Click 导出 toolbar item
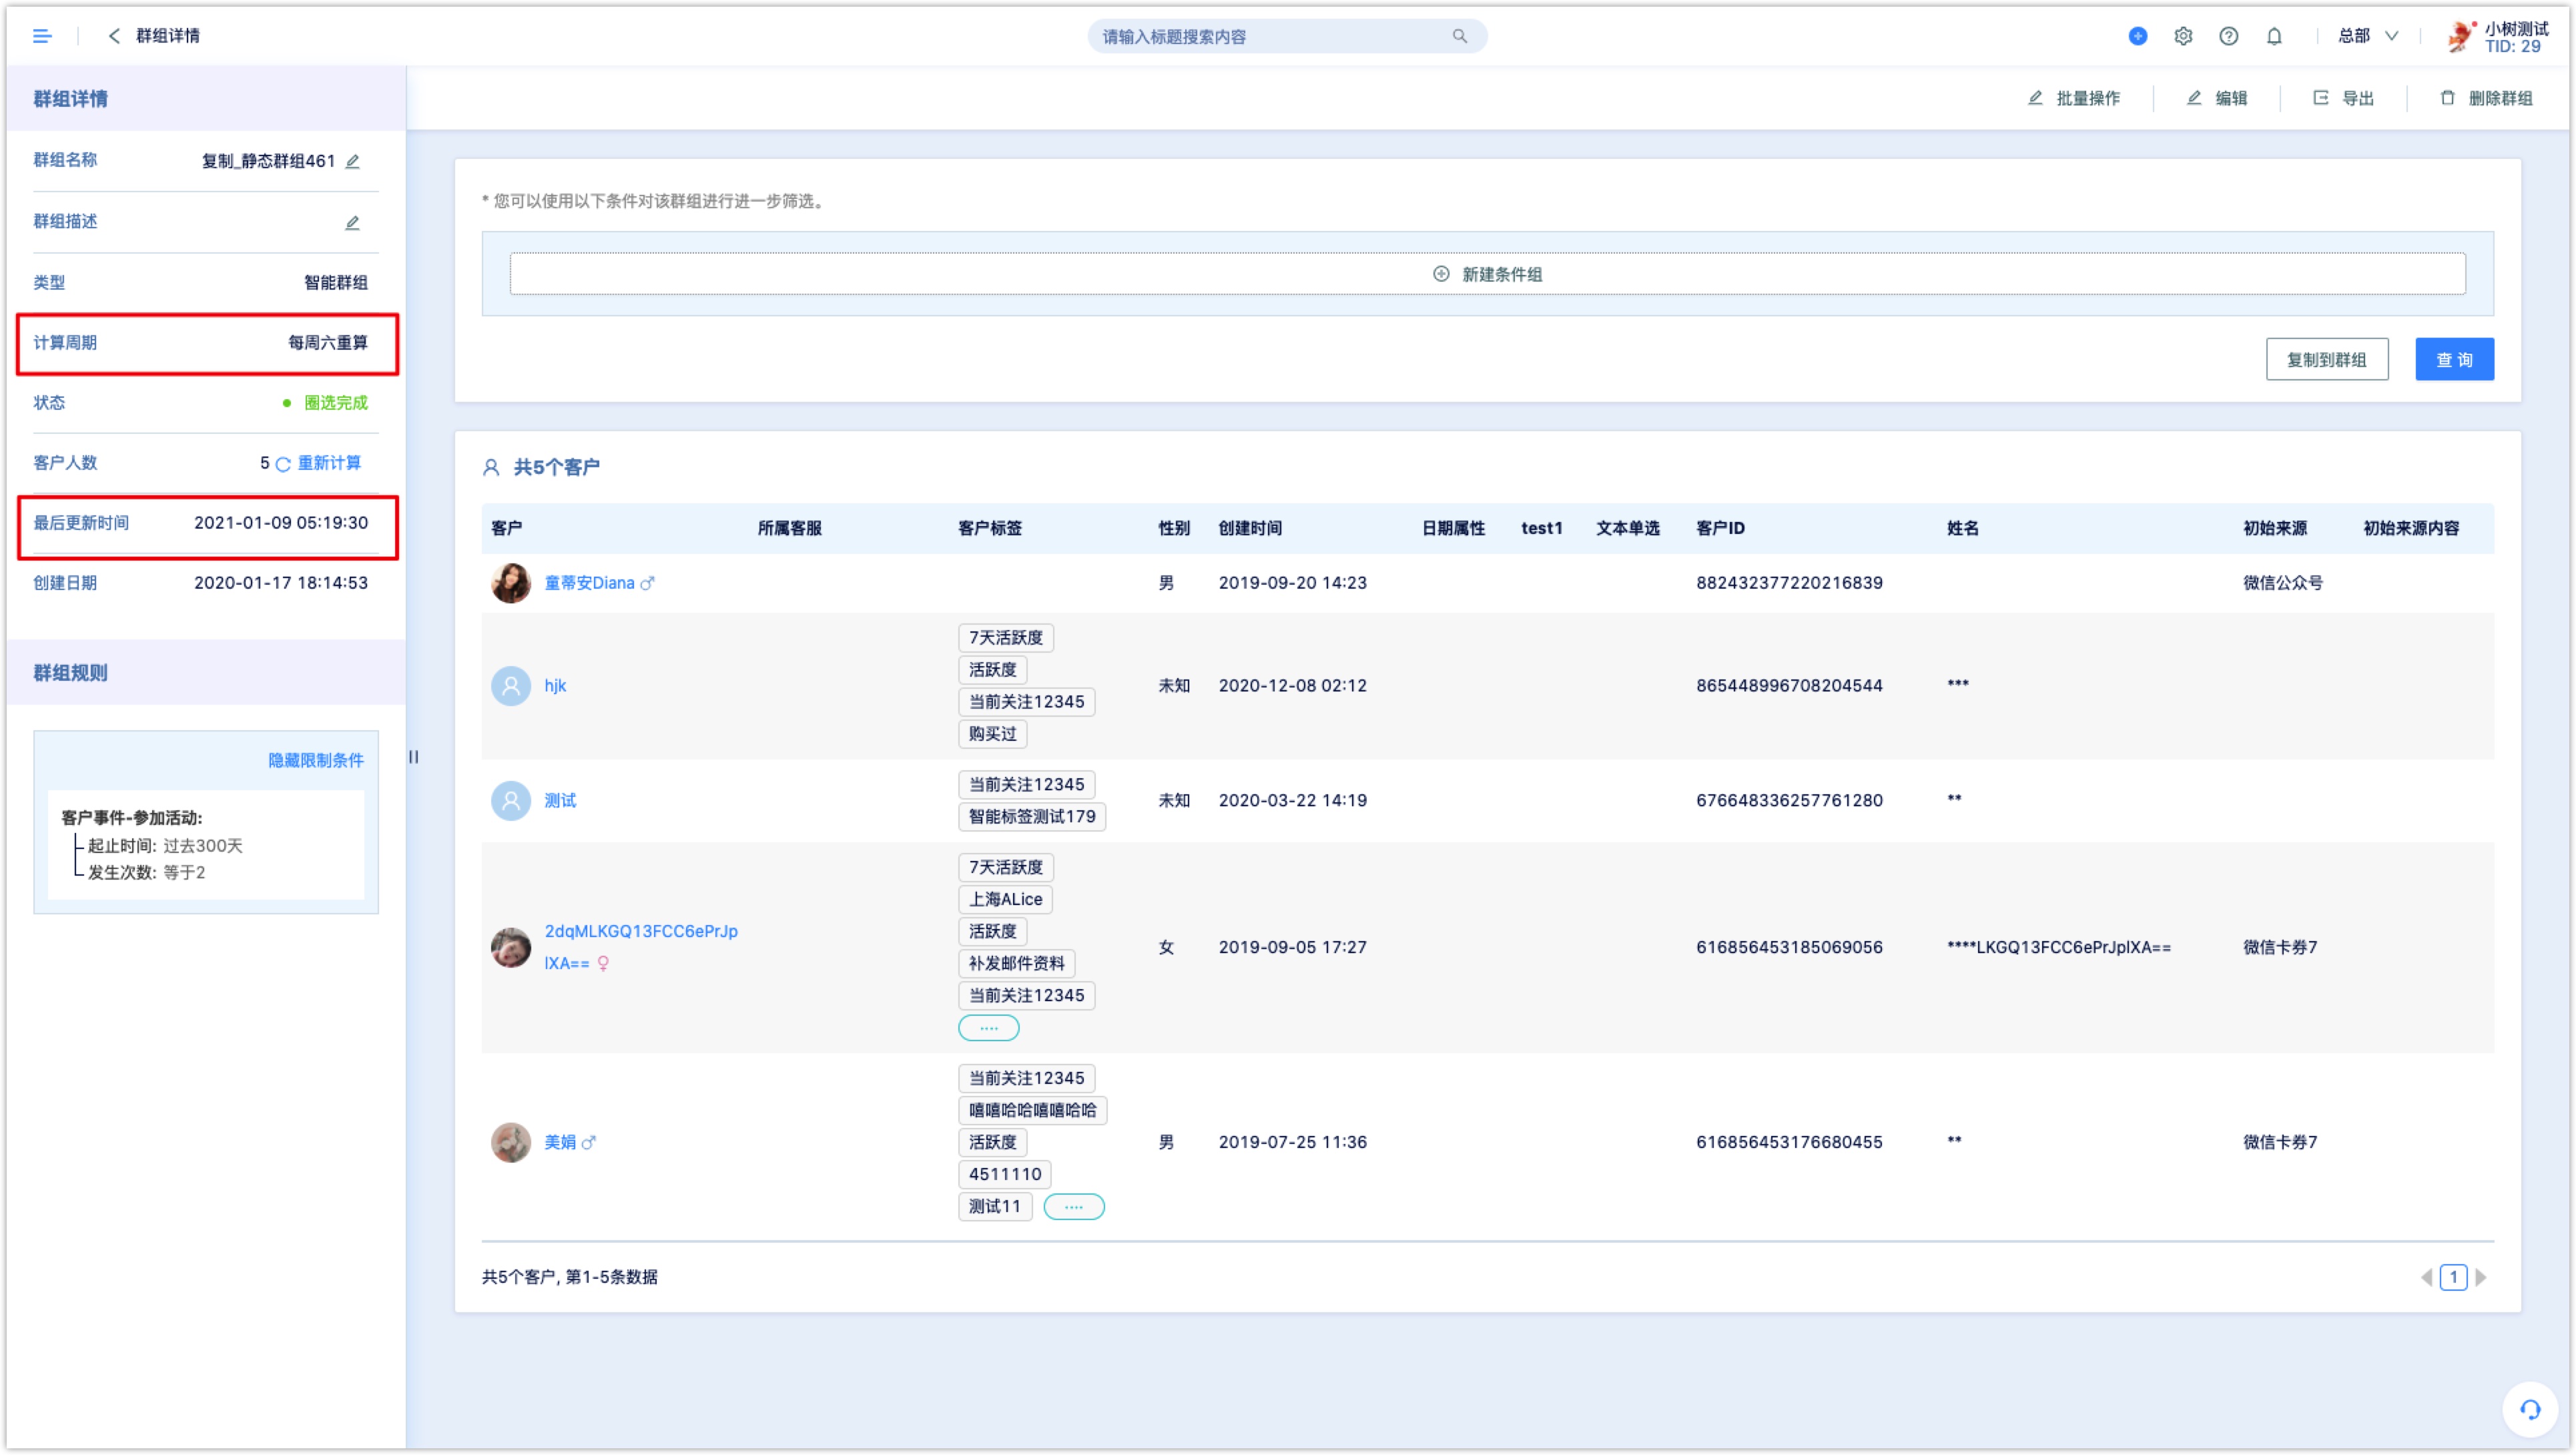Image resolution: width=2576 pixels, height=1455 pixels. point(2343,98)
